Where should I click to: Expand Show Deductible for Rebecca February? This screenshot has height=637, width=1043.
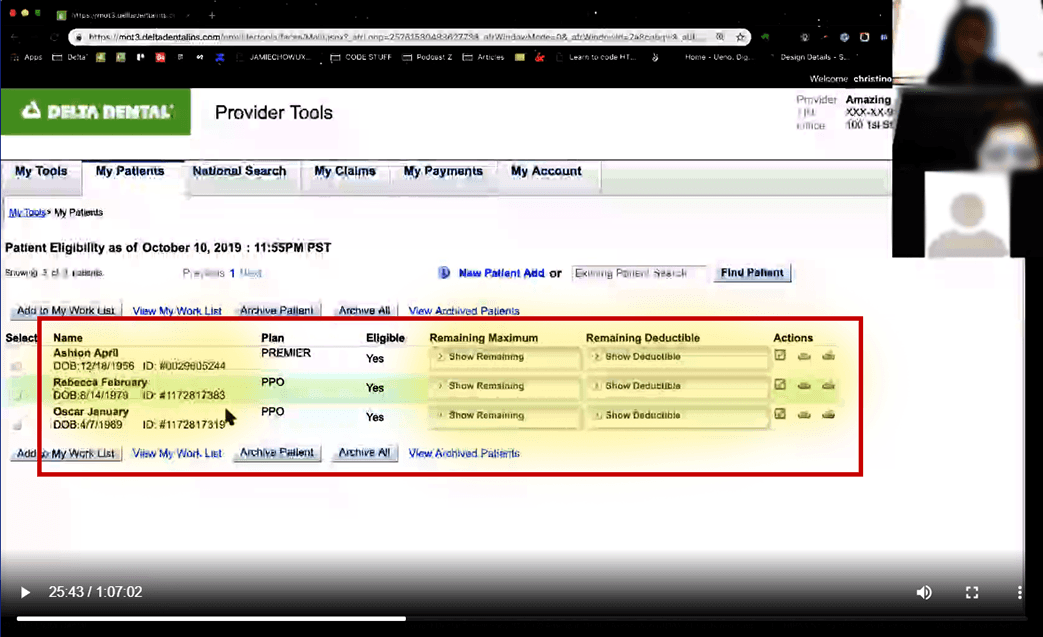[676, 386]
